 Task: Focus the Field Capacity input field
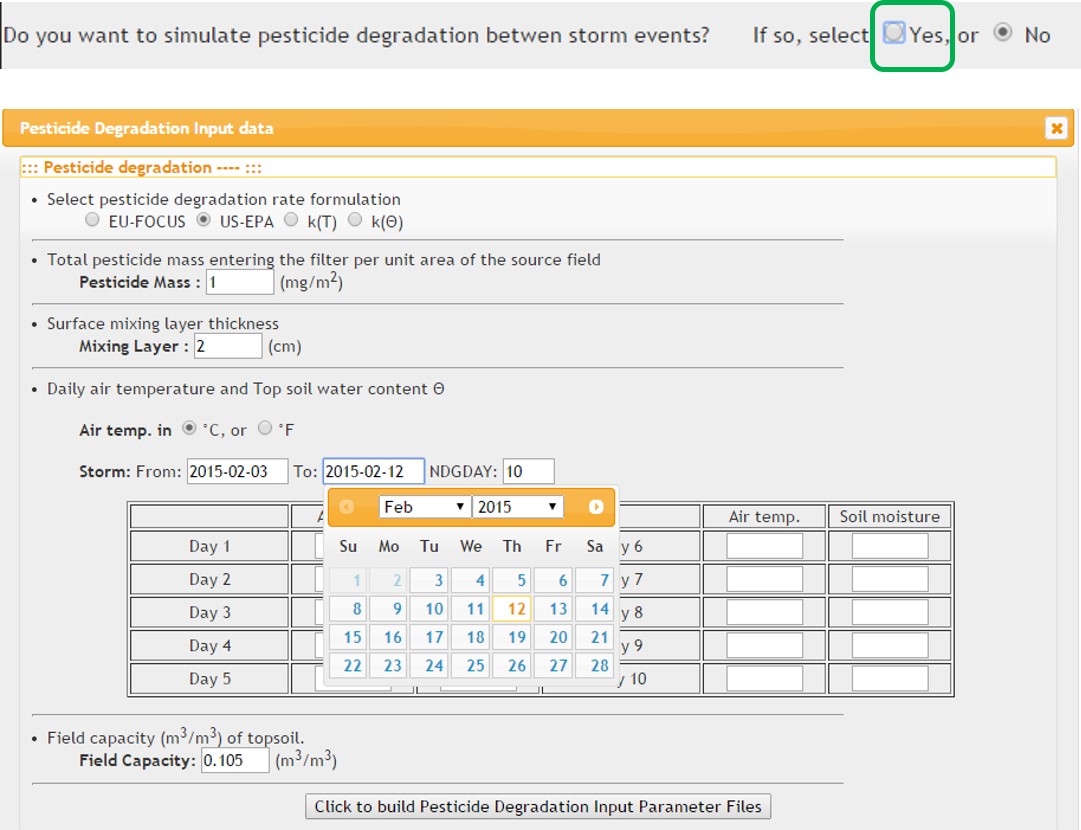coord(235,760)
